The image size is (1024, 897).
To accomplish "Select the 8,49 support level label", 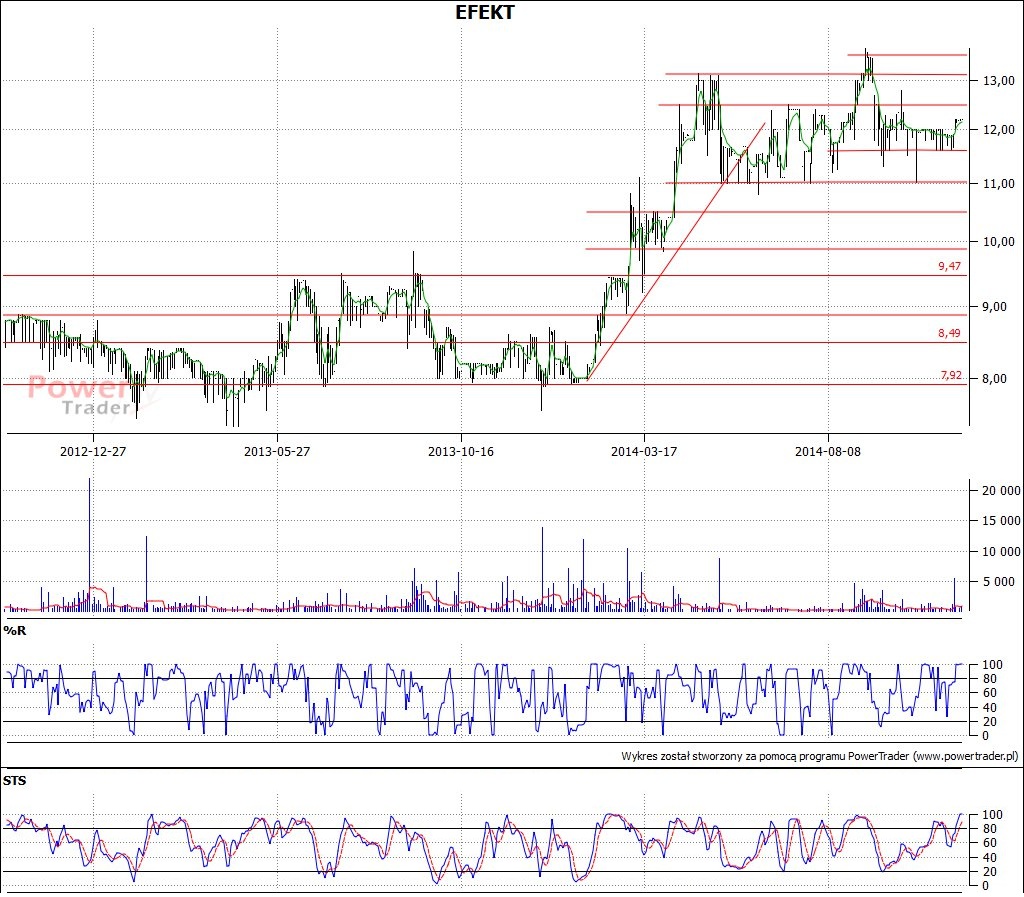I will (950, 333).
